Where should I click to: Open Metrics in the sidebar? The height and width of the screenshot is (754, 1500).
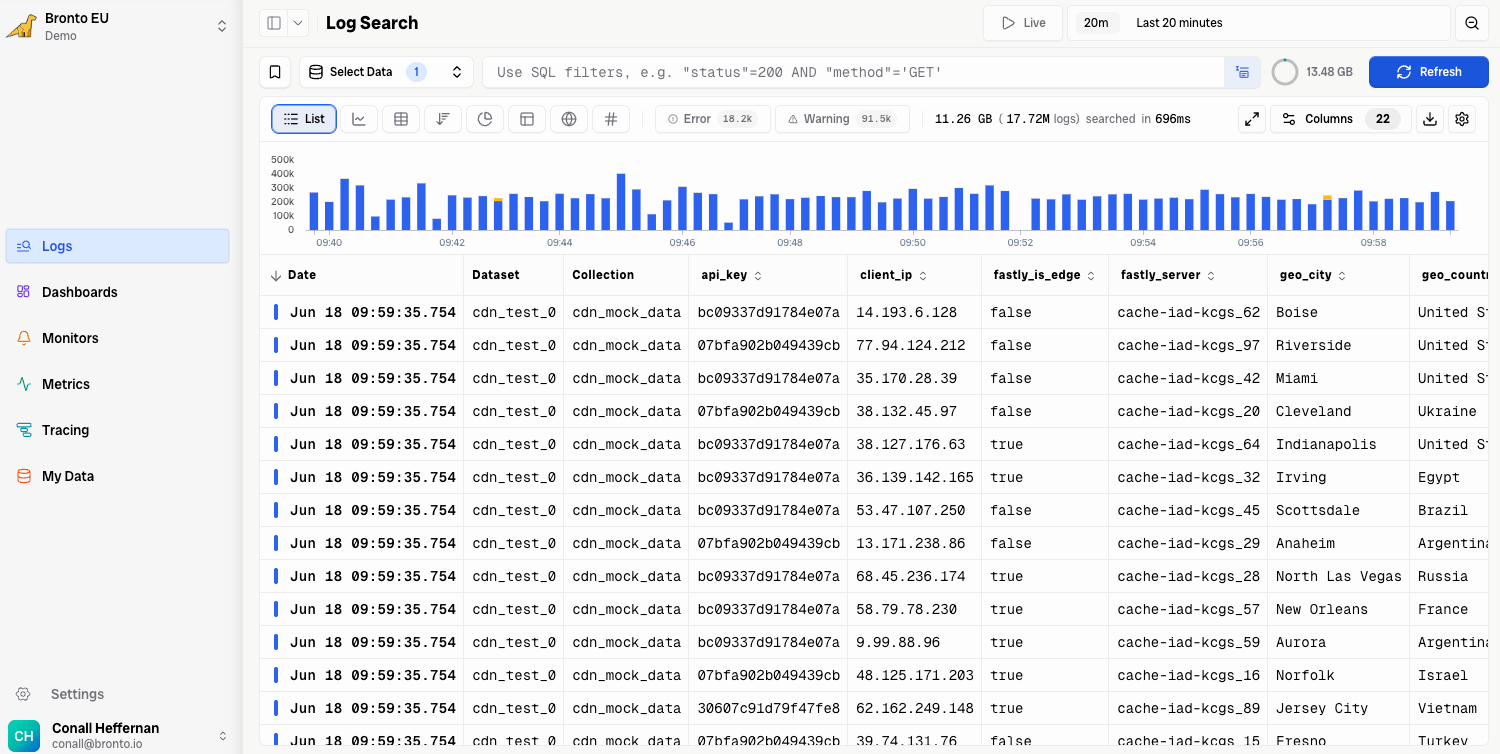pyautogui.click(x=118, y=384)
